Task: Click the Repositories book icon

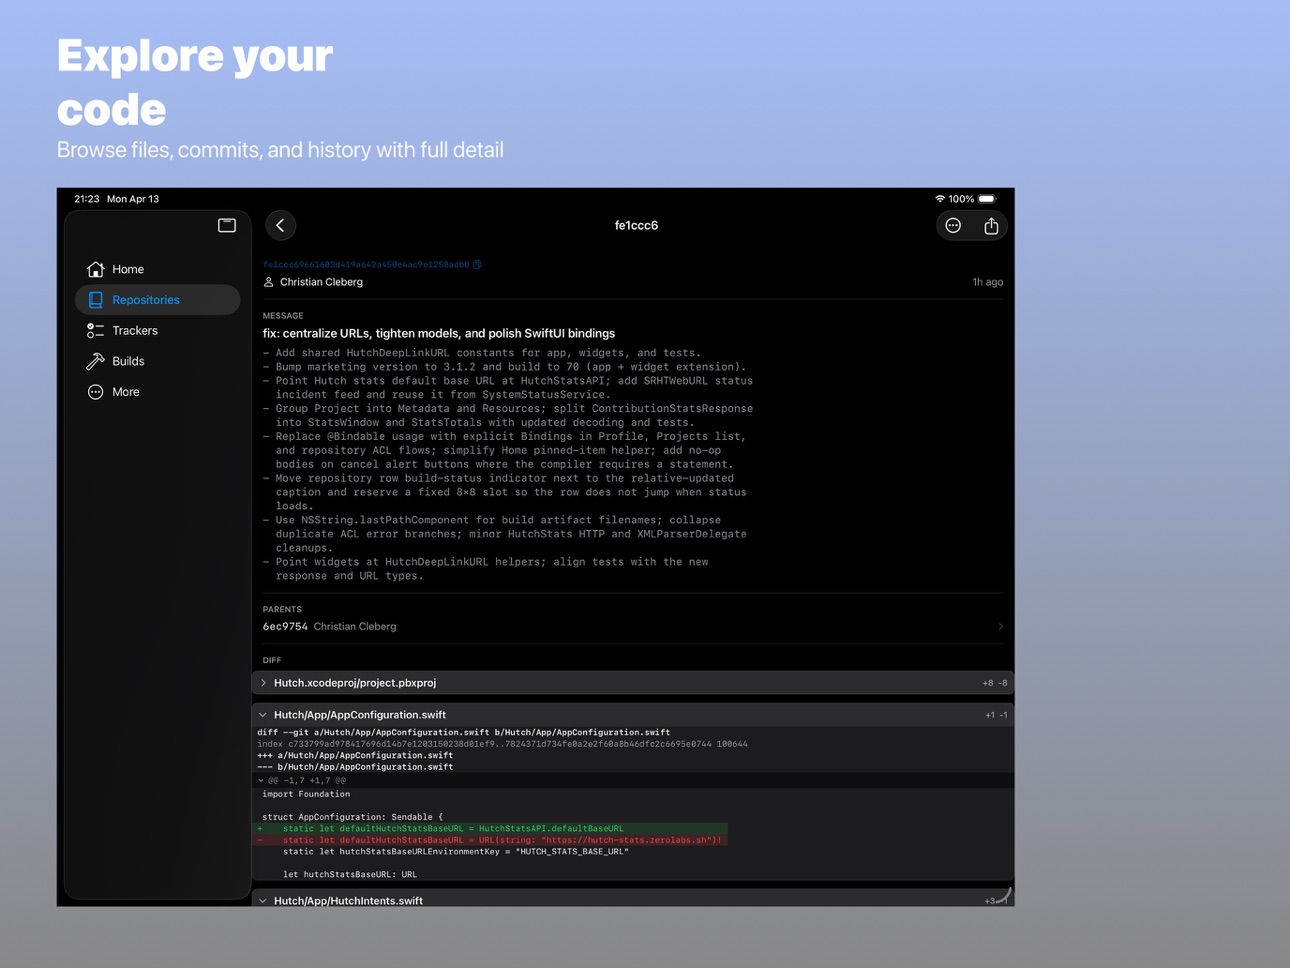Action: coord(96,300)
